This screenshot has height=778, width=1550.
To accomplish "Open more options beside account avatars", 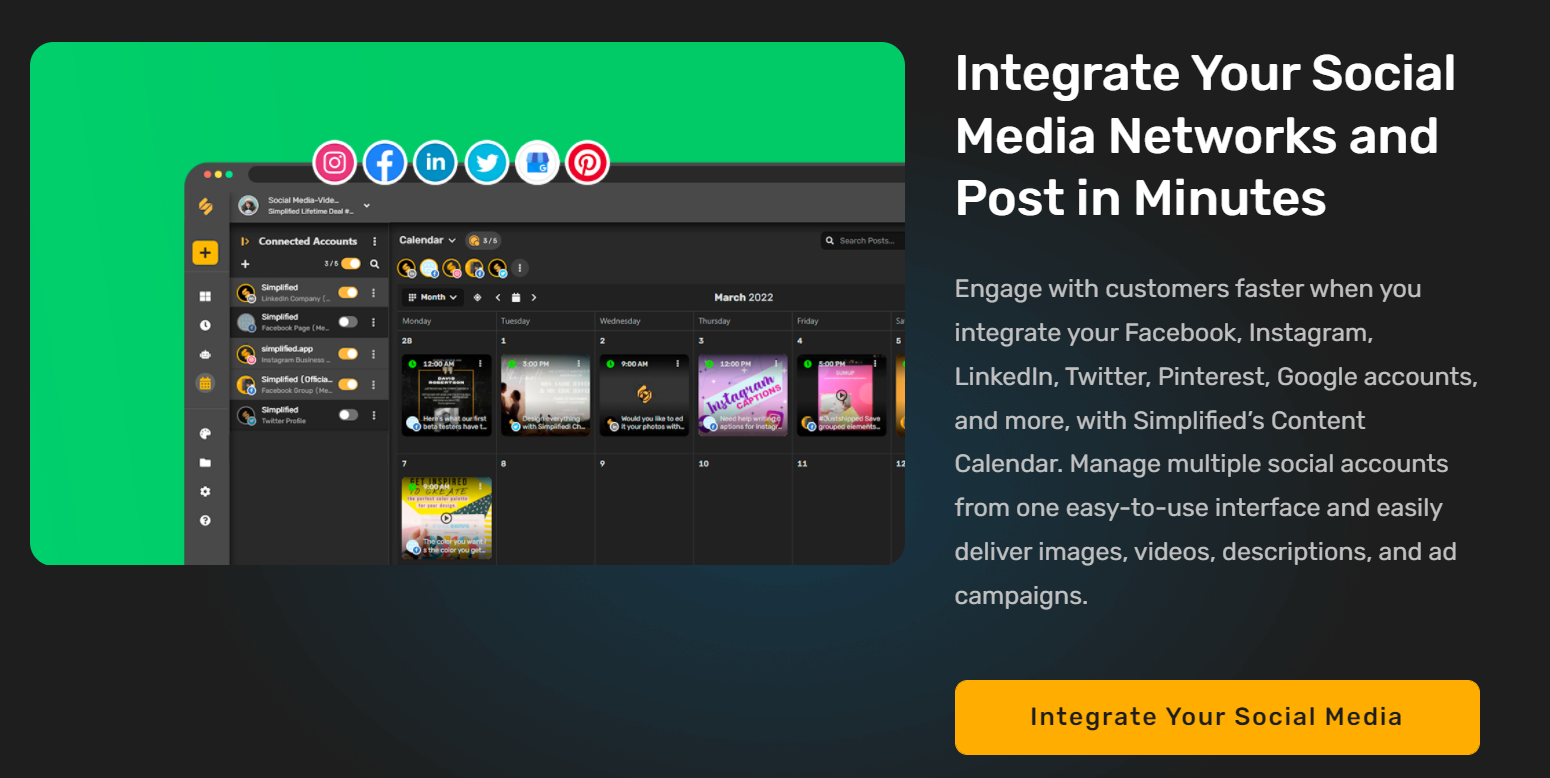I will coord(520,268).
